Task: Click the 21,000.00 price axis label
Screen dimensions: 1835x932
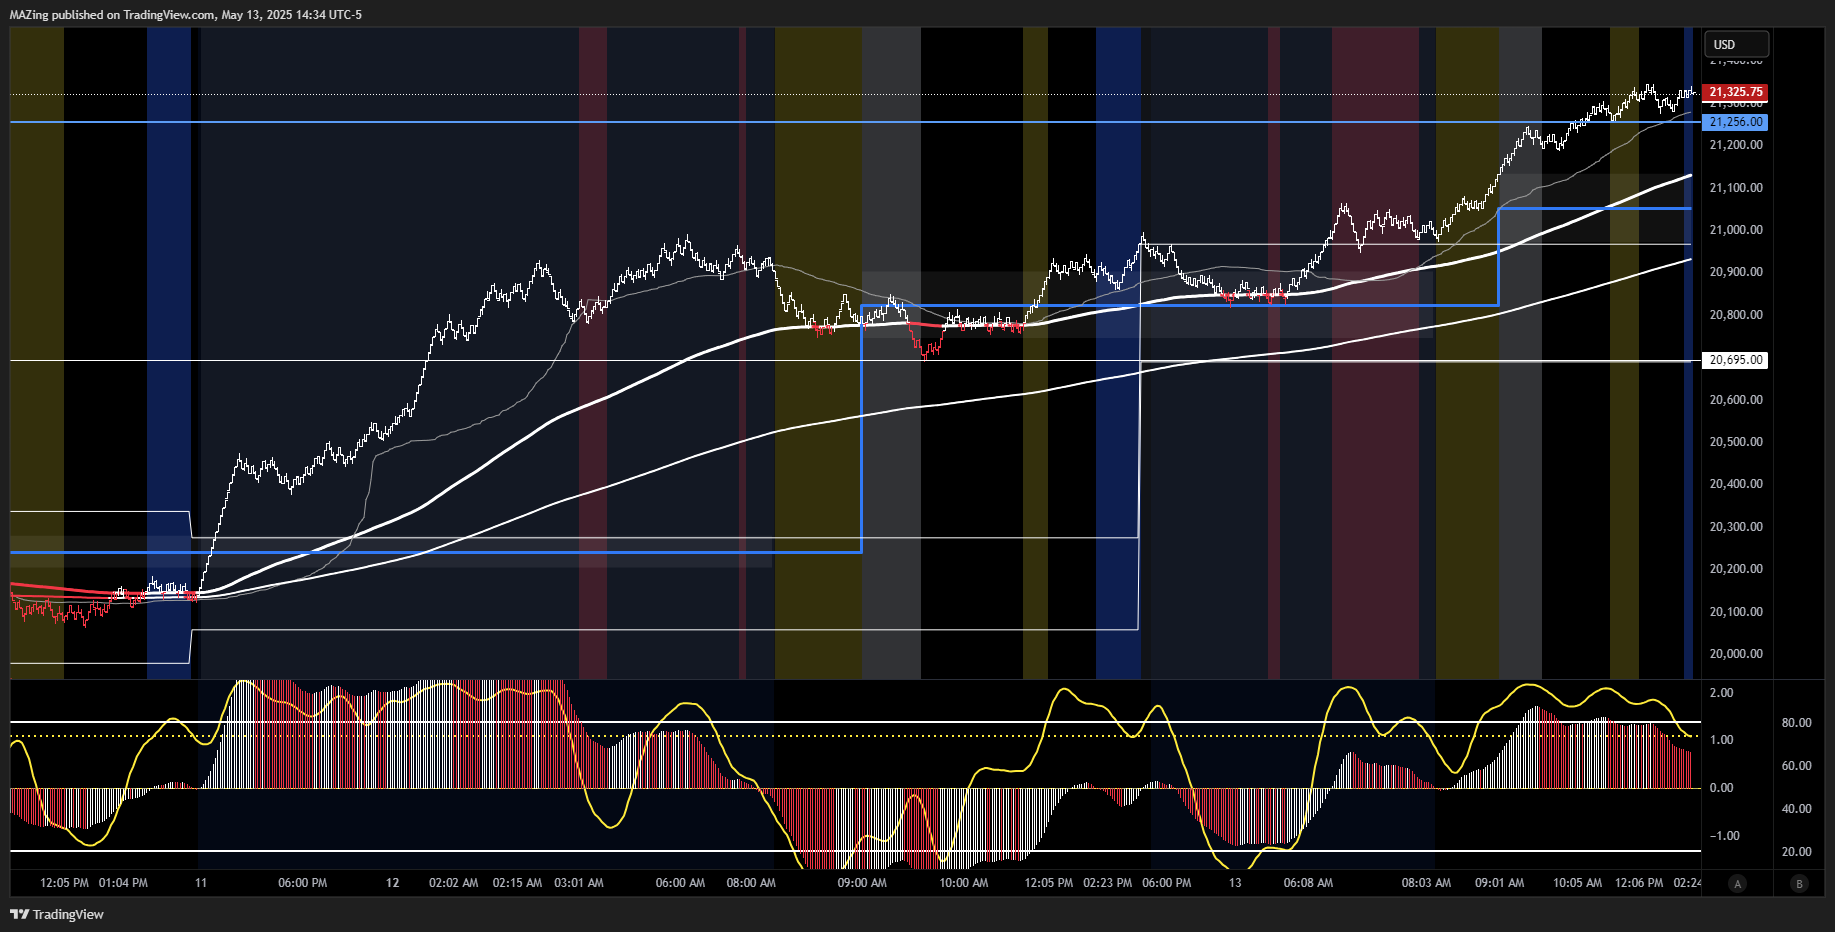Action: click(1736, 230)
